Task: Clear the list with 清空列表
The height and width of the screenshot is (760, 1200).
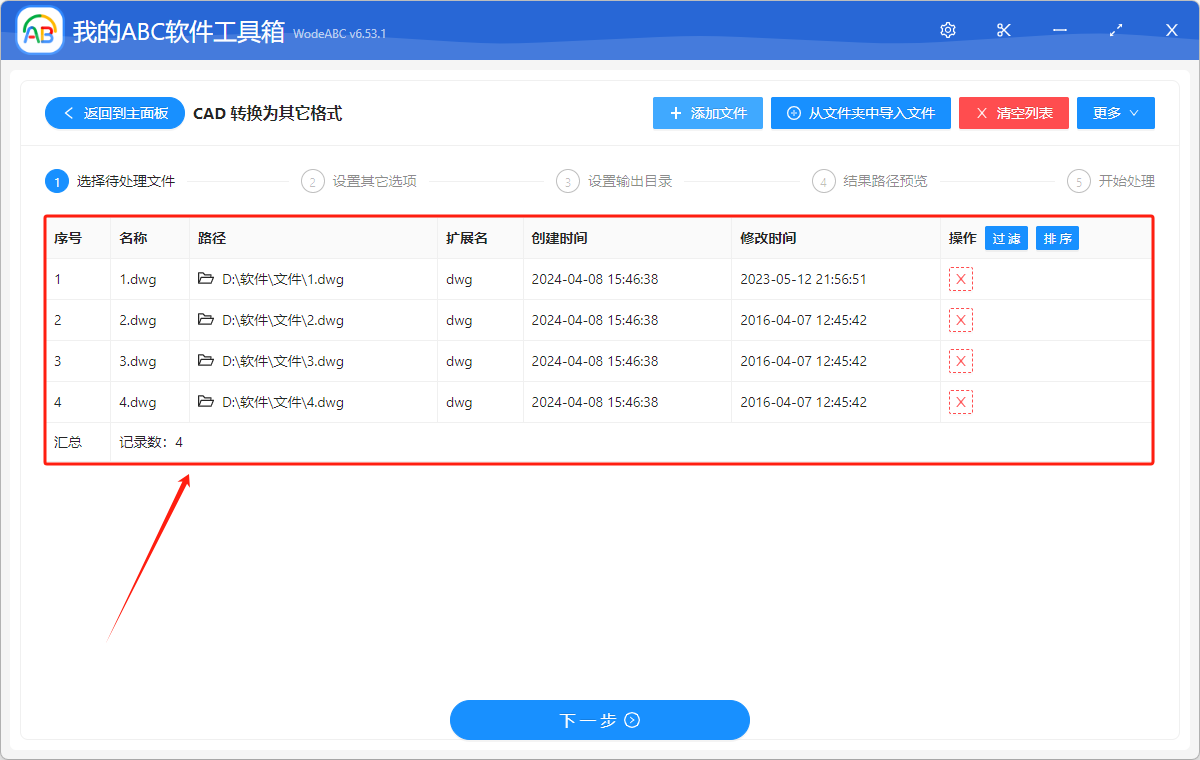Action: click(1013, 113)
